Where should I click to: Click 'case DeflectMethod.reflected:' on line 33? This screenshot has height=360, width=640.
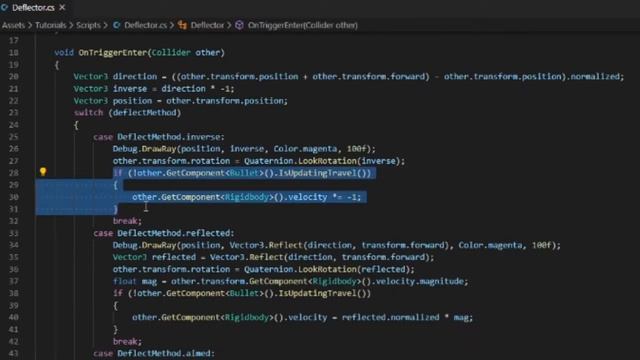(x=164, y=233)
